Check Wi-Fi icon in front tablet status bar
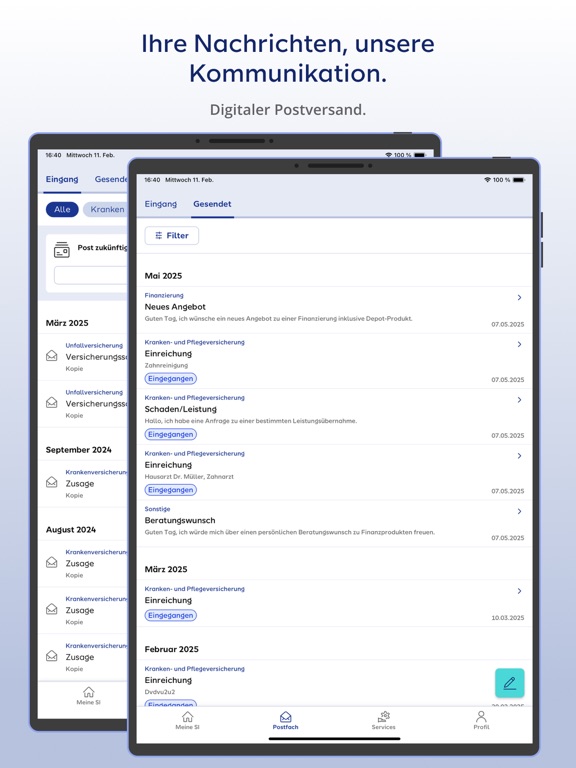Viewport: 576px width, 768px height. click(487, 180)
